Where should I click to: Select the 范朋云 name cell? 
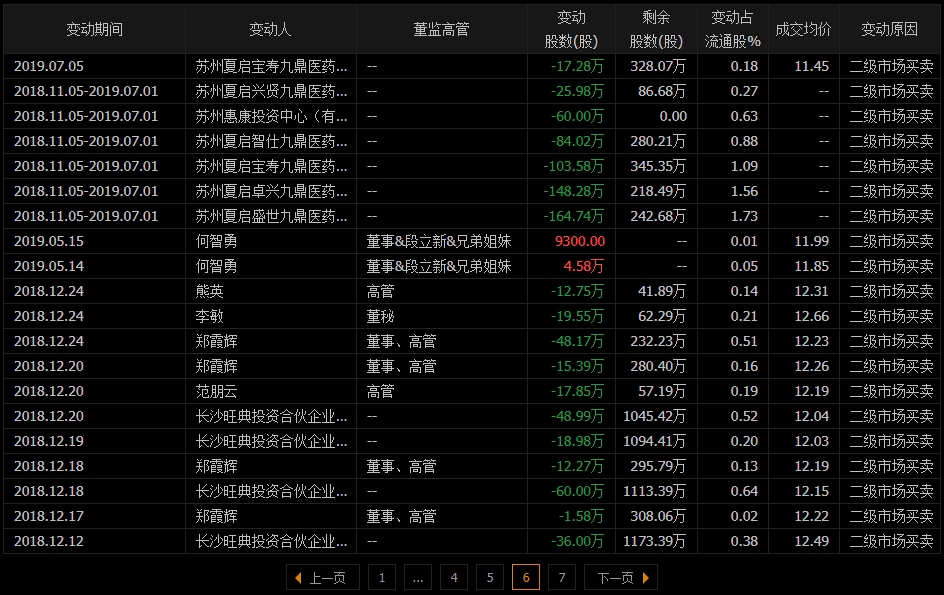[216, 391]
